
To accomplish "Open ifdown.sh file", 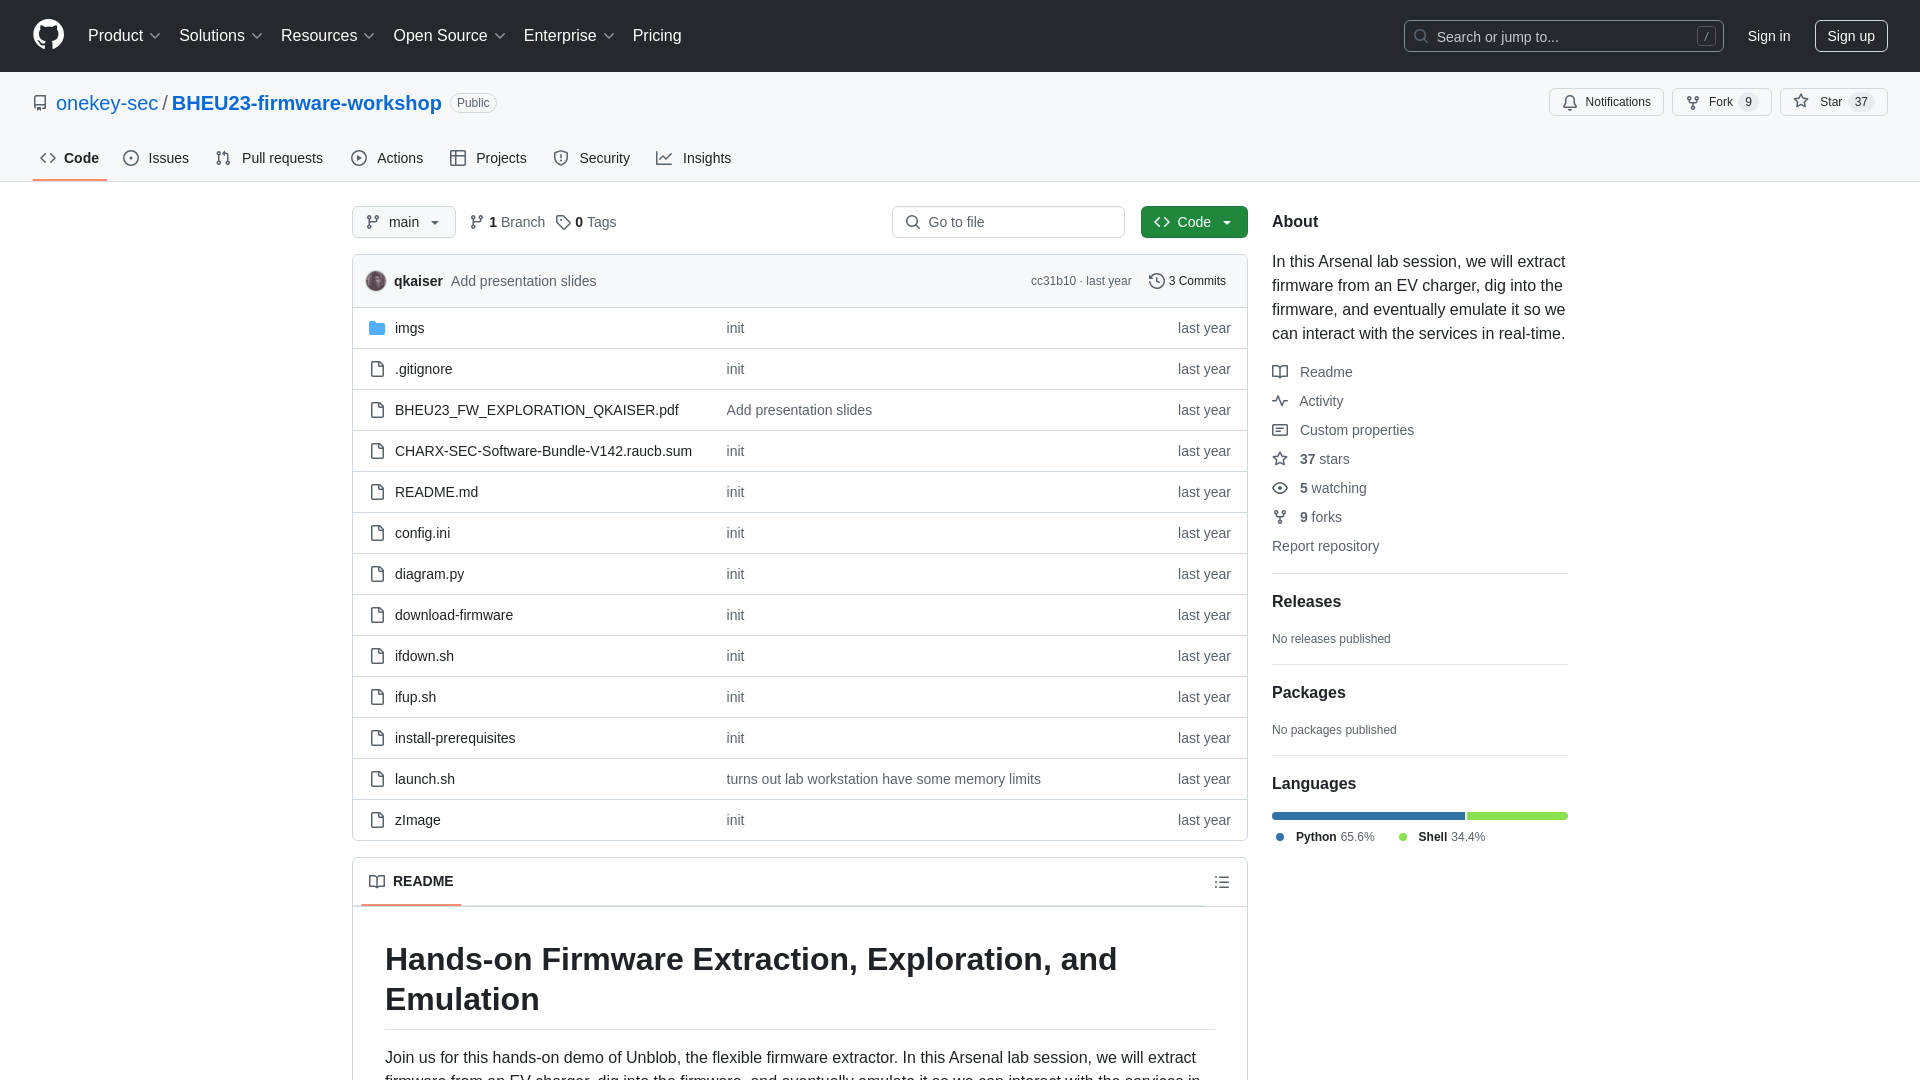I will (x=424, y=656).
